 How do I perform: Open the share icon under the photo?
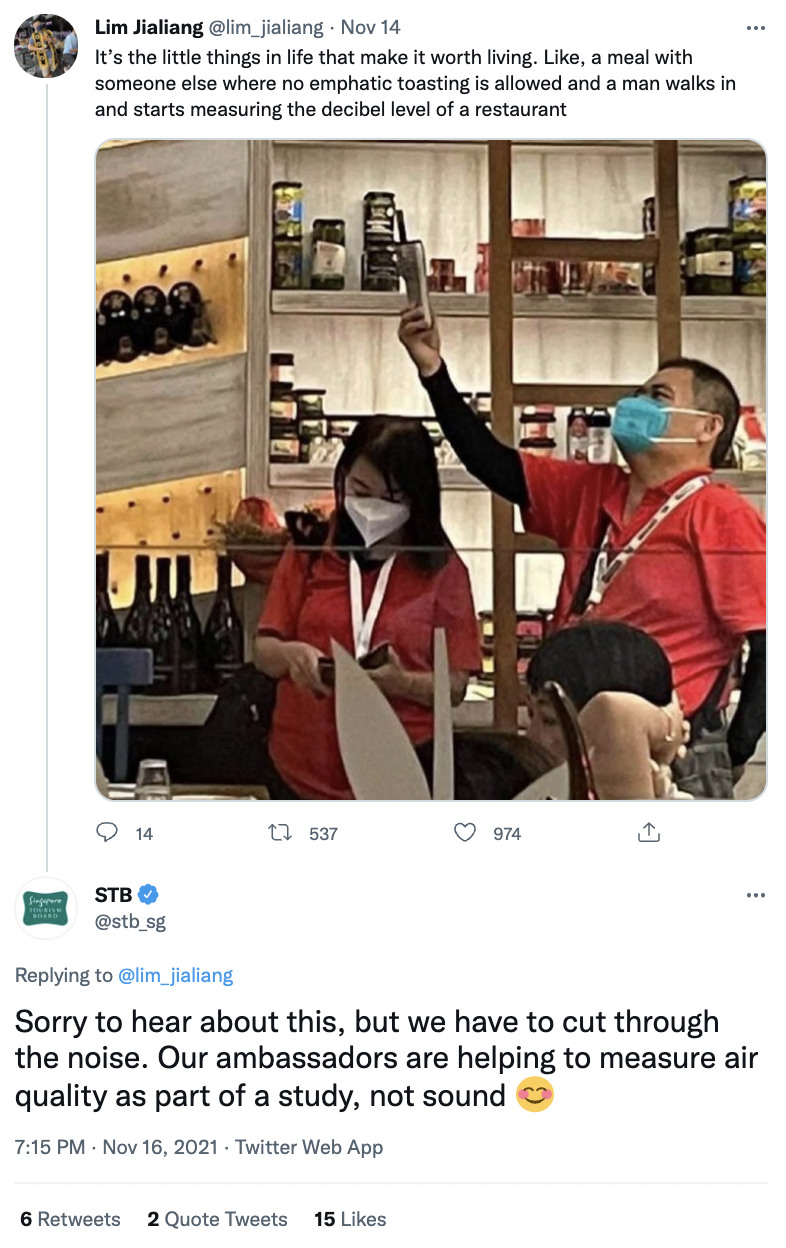(648, 832)
